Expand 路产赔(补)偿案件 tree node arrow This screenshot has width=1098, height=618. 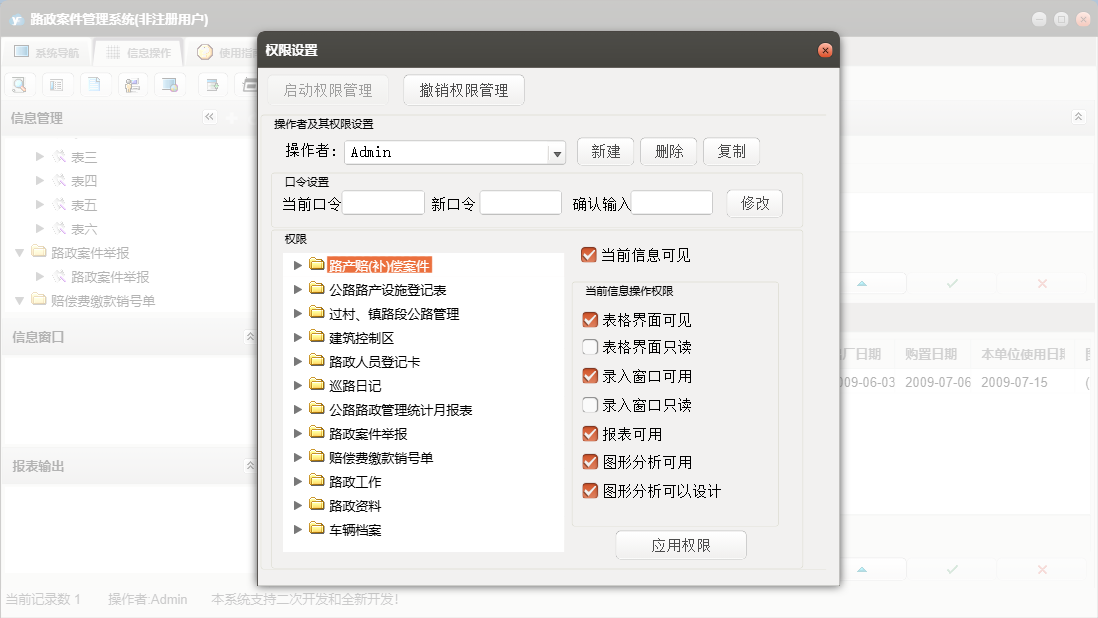(x=298, y=265)
